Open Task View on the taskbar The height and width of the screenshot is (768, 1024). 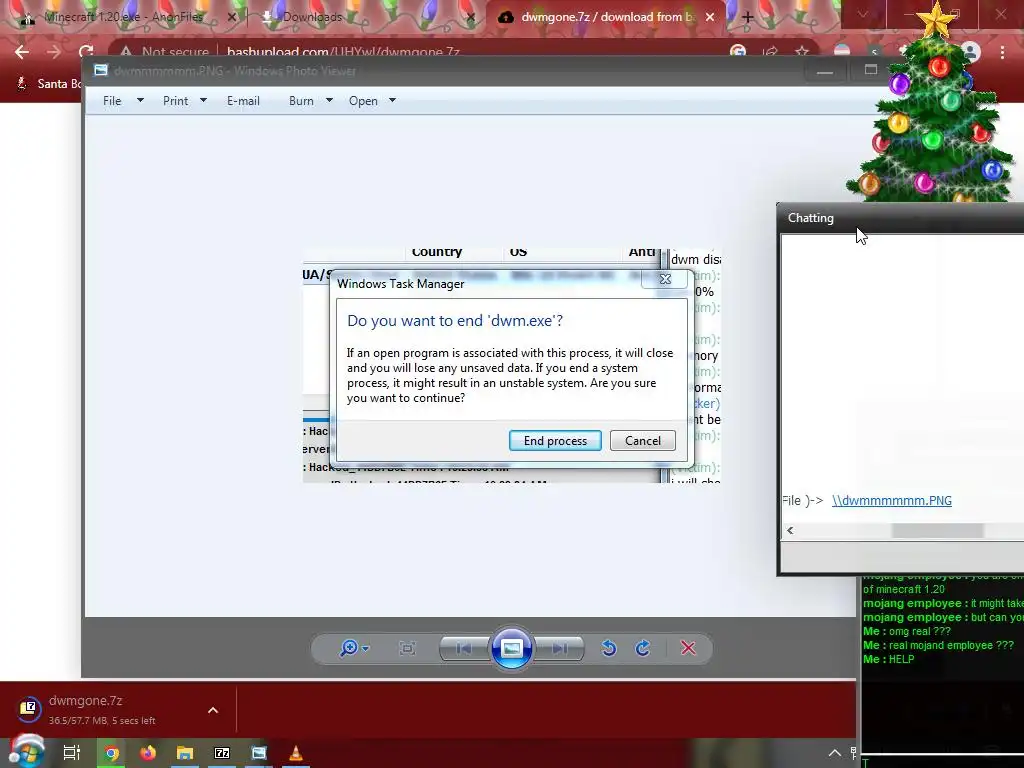pyautogui.click(x=71, y=753)
